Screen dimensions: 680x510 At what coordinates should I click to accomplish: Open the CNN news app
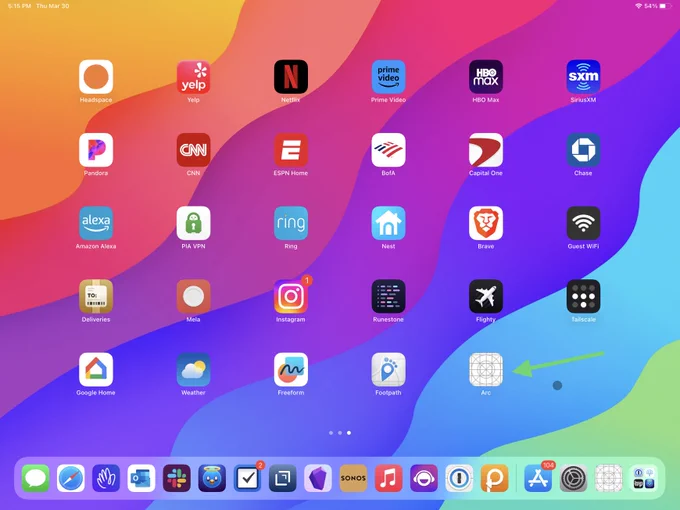coord(193,150)
